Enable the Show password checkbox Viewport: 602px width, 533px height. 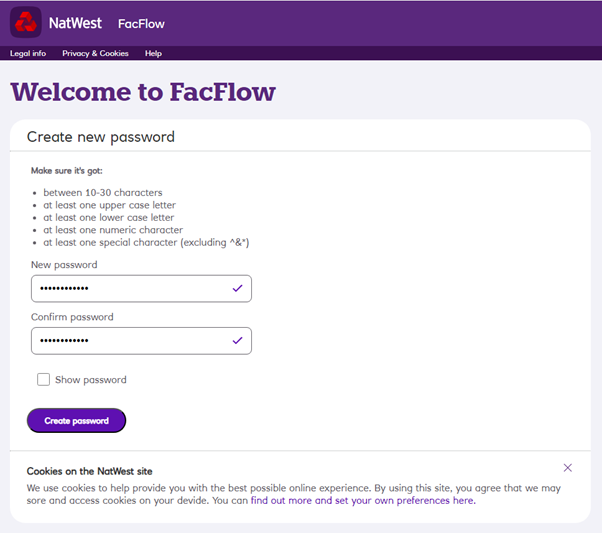tap(43, 379)
